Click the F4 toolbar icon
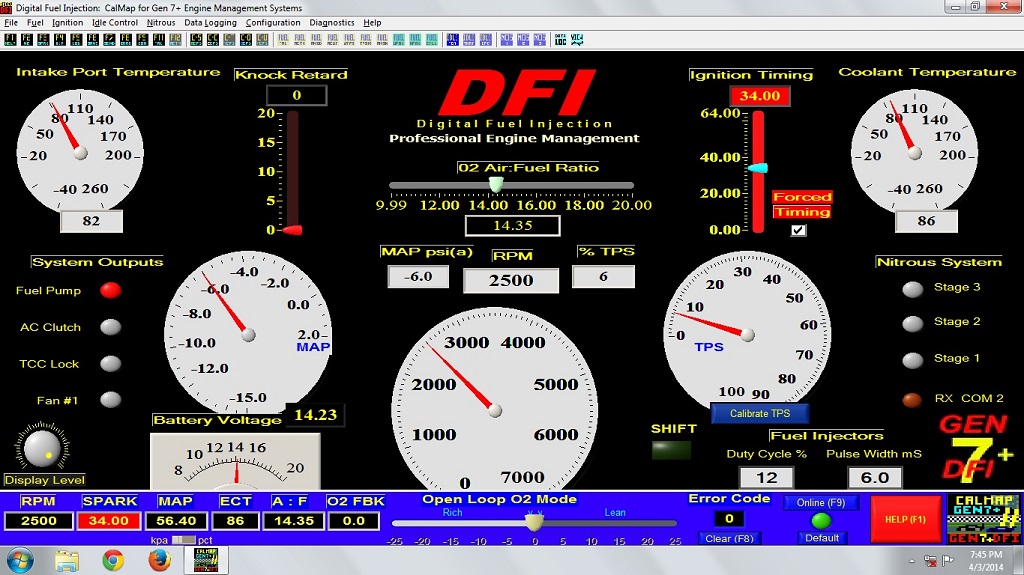This screenshot has width=1024, height=575. [59, 40]
